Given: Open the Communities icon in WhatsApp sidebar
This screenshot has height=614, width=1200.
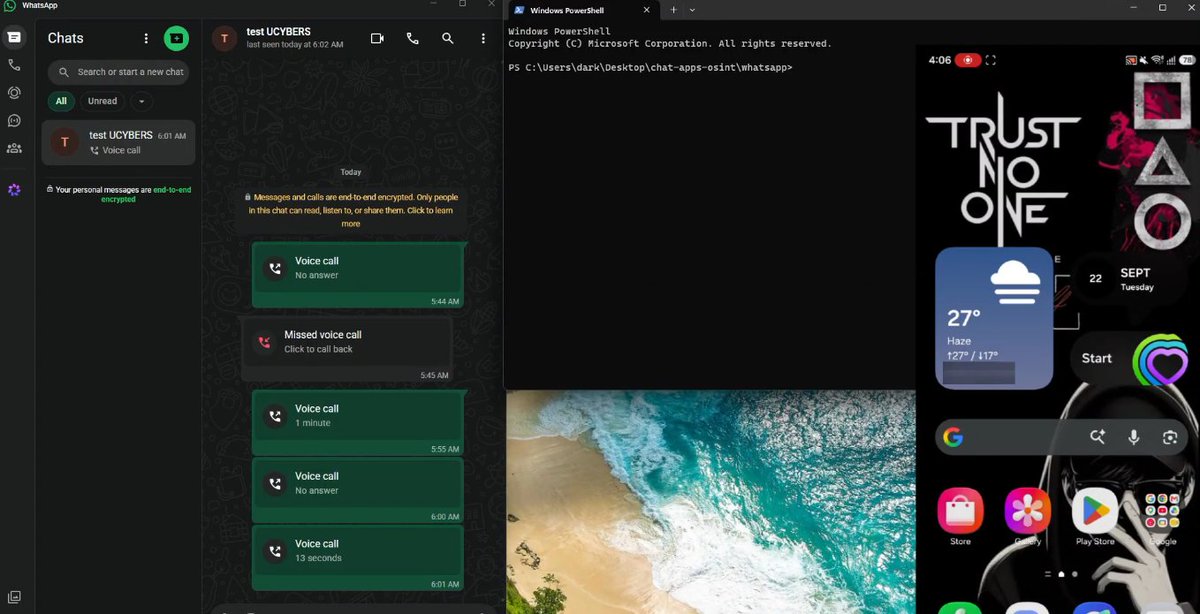Looking at the screenshot, I should tap(14, 148).
